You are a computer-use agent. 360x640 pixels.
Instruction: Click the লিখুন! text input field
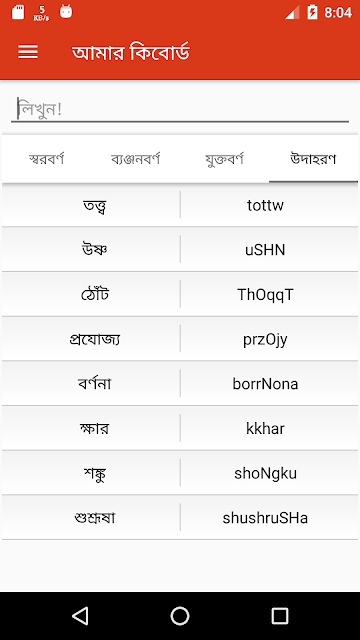pyautogui.click(x=180, y=109)
